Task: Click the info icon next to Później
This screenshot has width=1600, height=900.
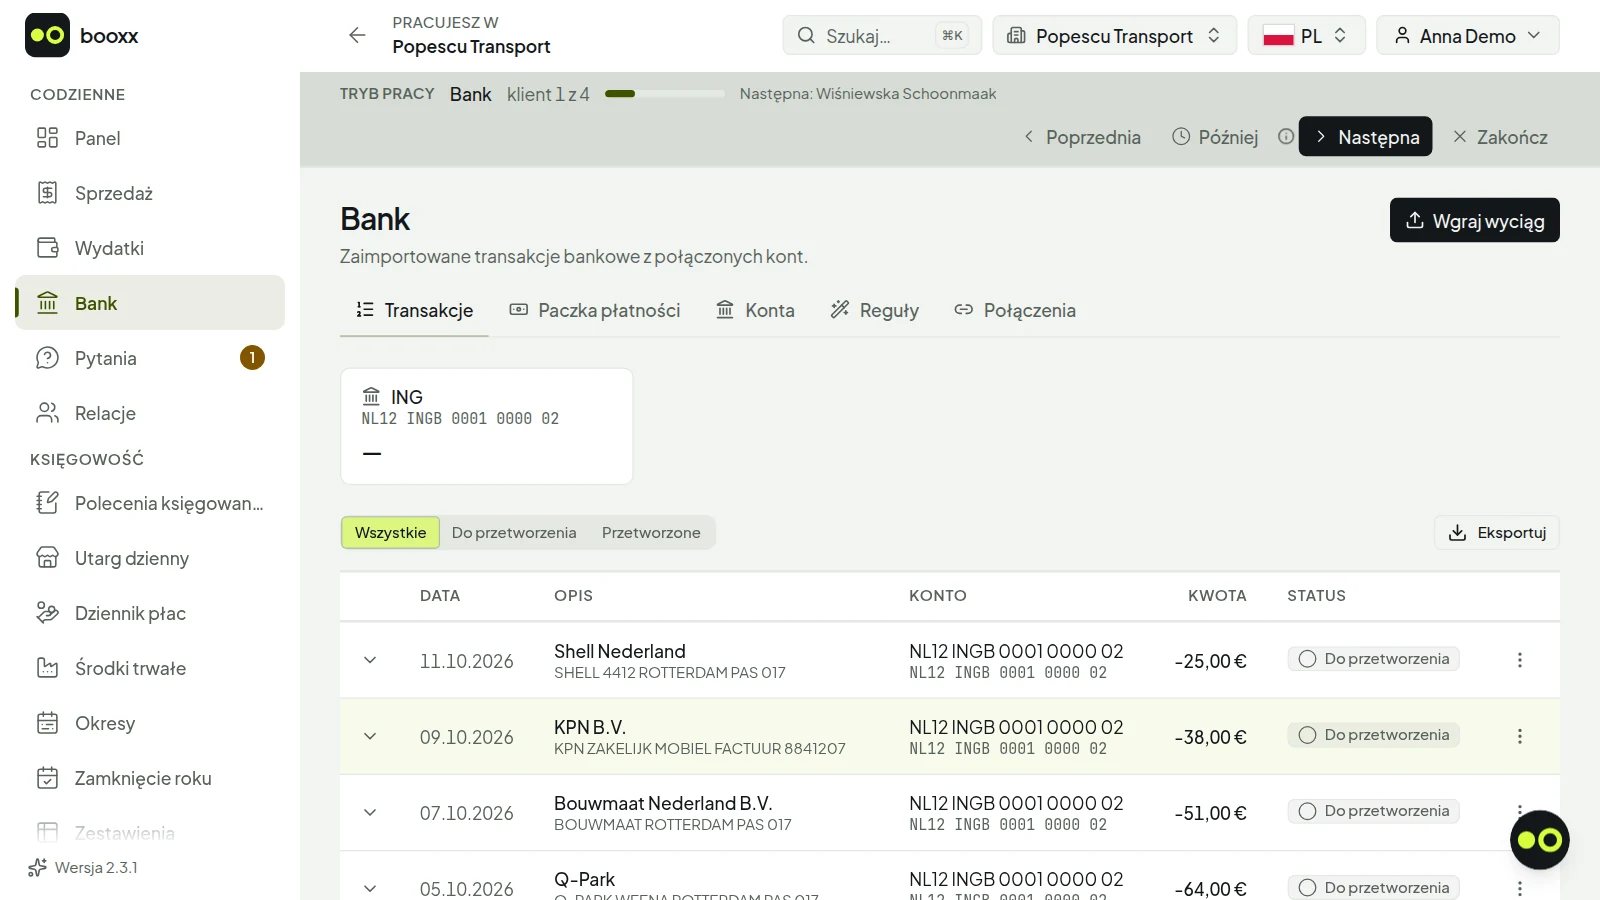Action: tap(1286, 137)
